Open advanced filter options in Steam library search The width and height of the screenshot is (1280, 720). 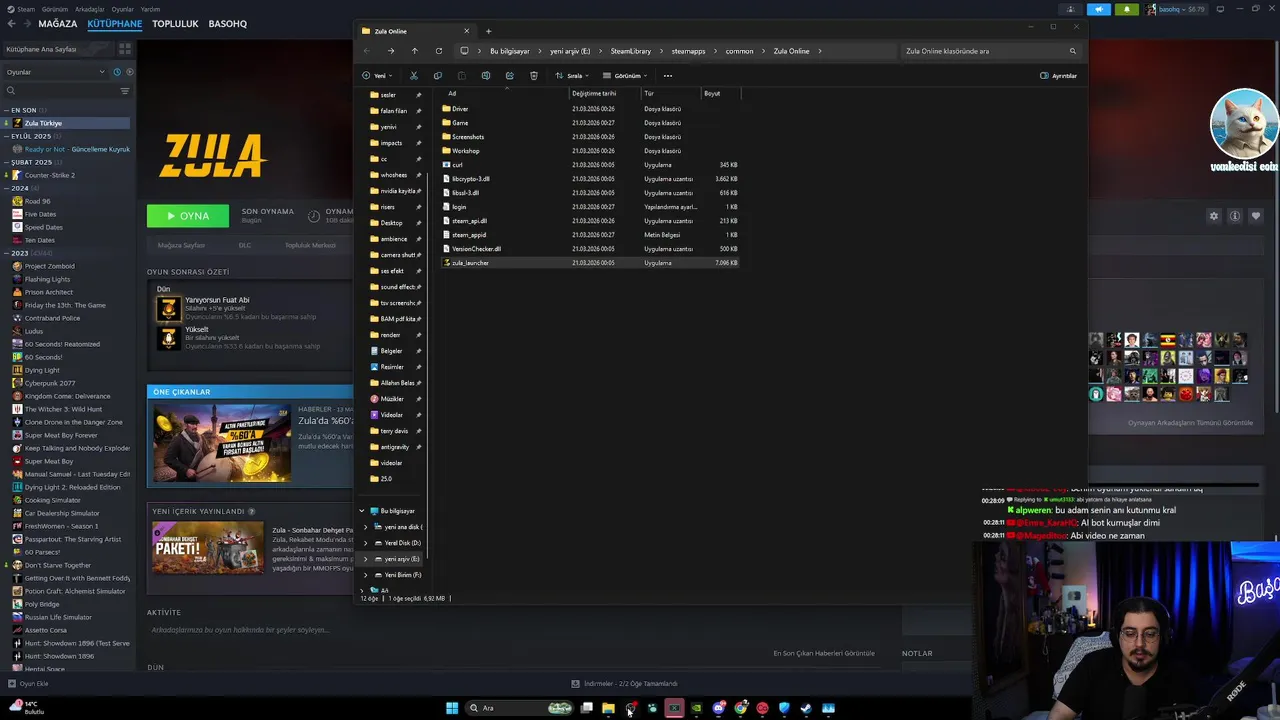124,90
